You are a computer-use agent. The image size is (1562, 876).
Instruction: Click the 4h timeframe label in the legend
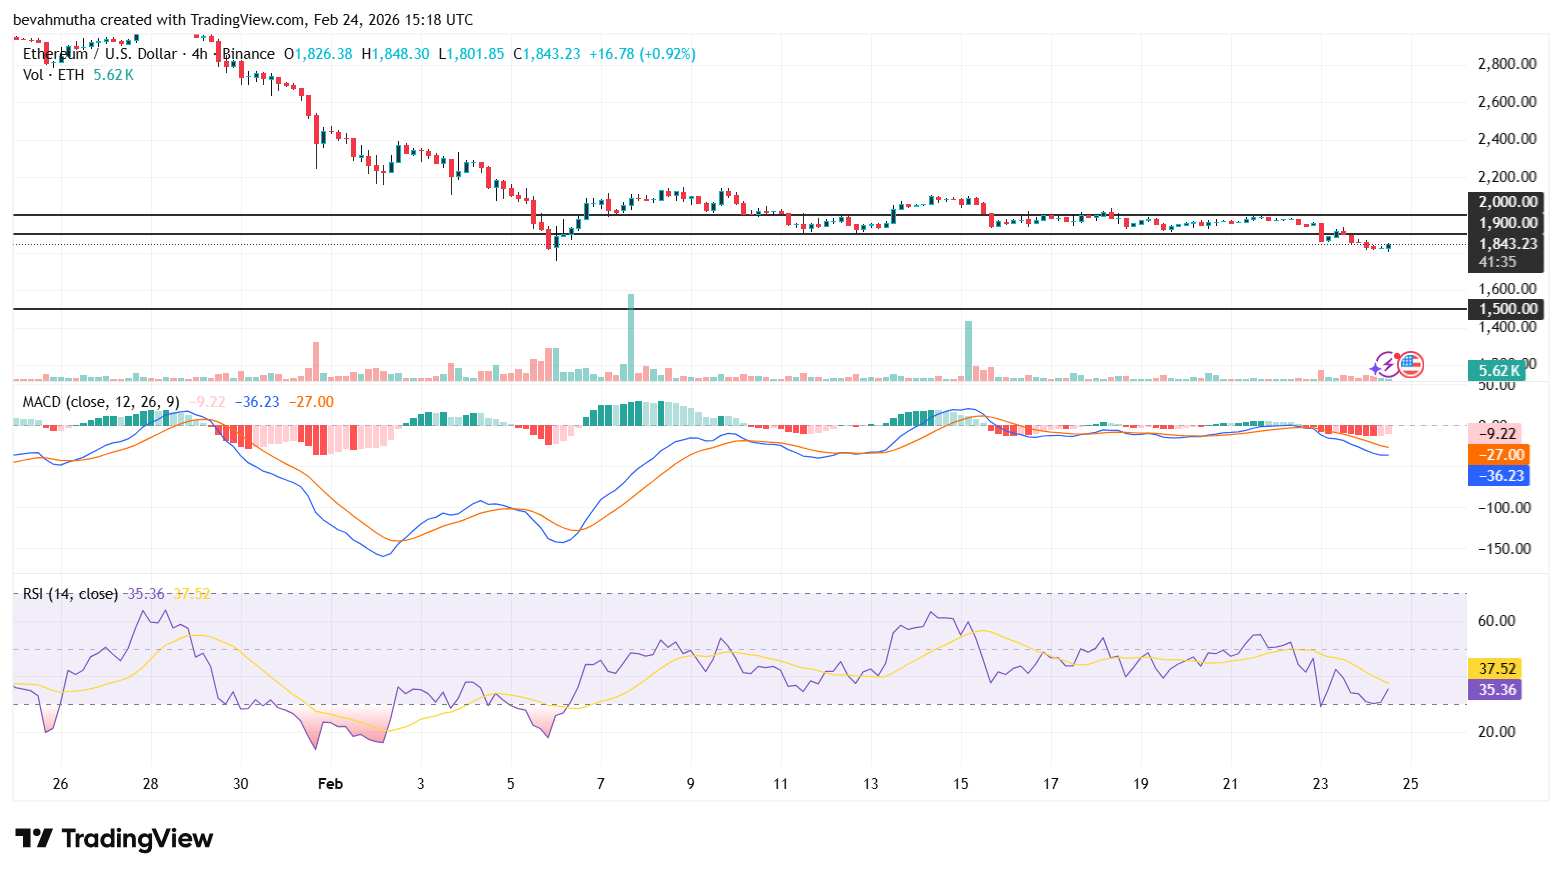[198, 54]
